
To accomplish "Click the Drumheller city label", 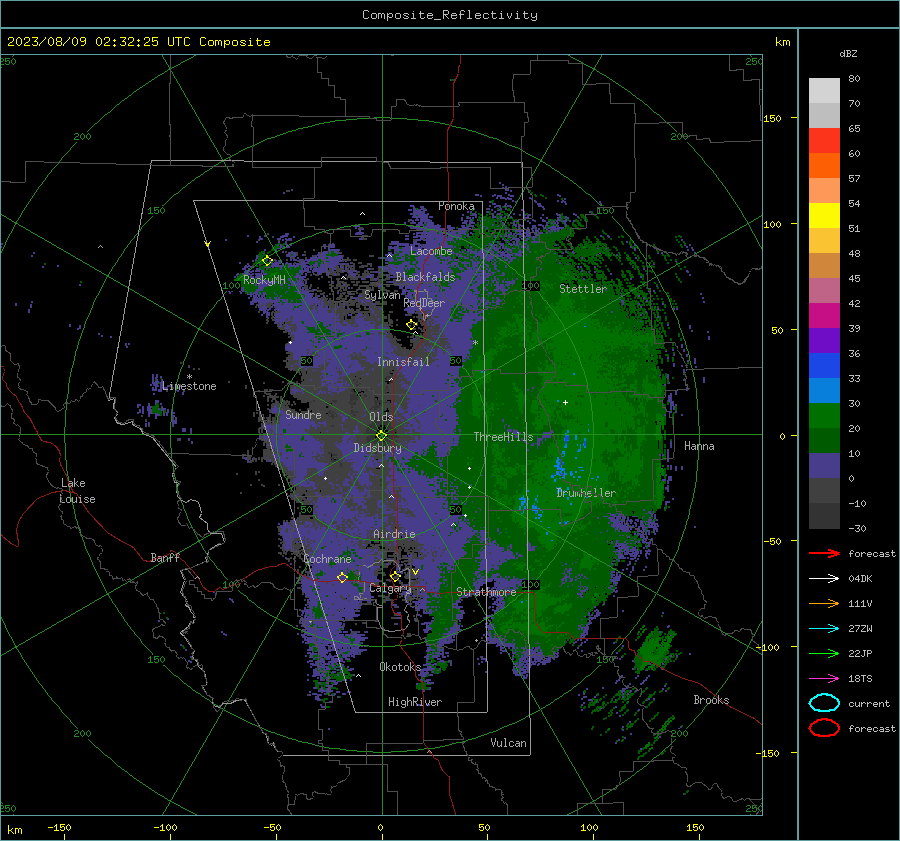I will coord(586,493).
